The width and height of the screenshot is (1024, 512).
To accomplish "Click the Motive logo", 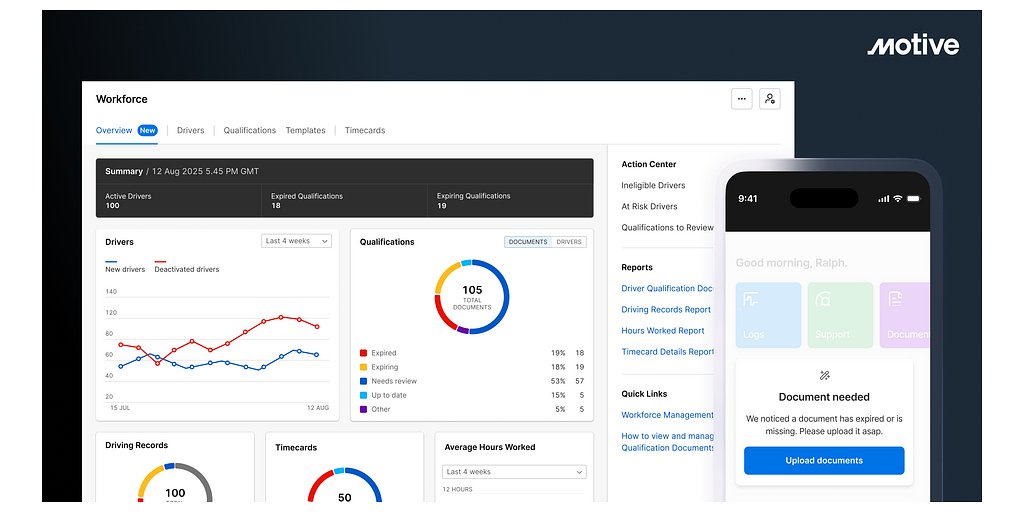I will click(x=913, y=46).
